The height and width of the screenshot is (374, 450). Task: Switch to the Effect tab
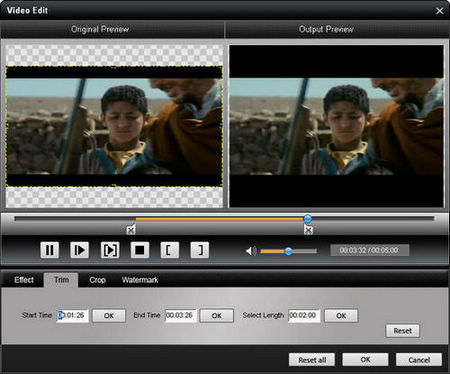pos(24,280)
